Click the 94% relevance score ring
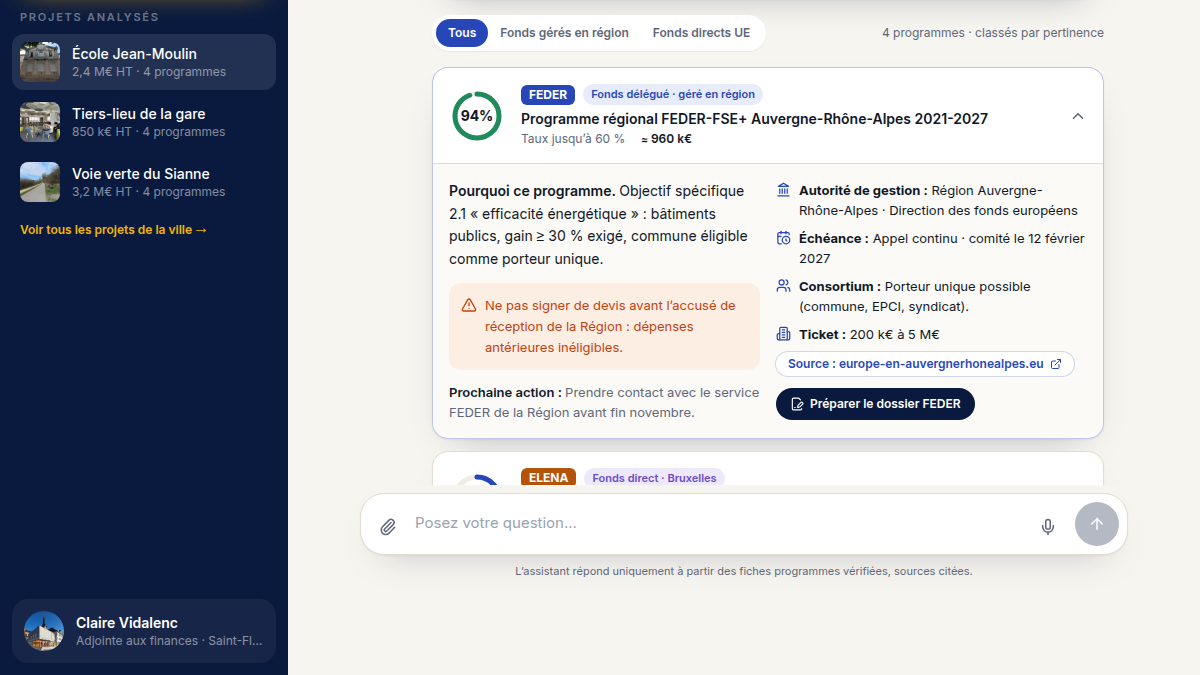 tap(477, 116)
